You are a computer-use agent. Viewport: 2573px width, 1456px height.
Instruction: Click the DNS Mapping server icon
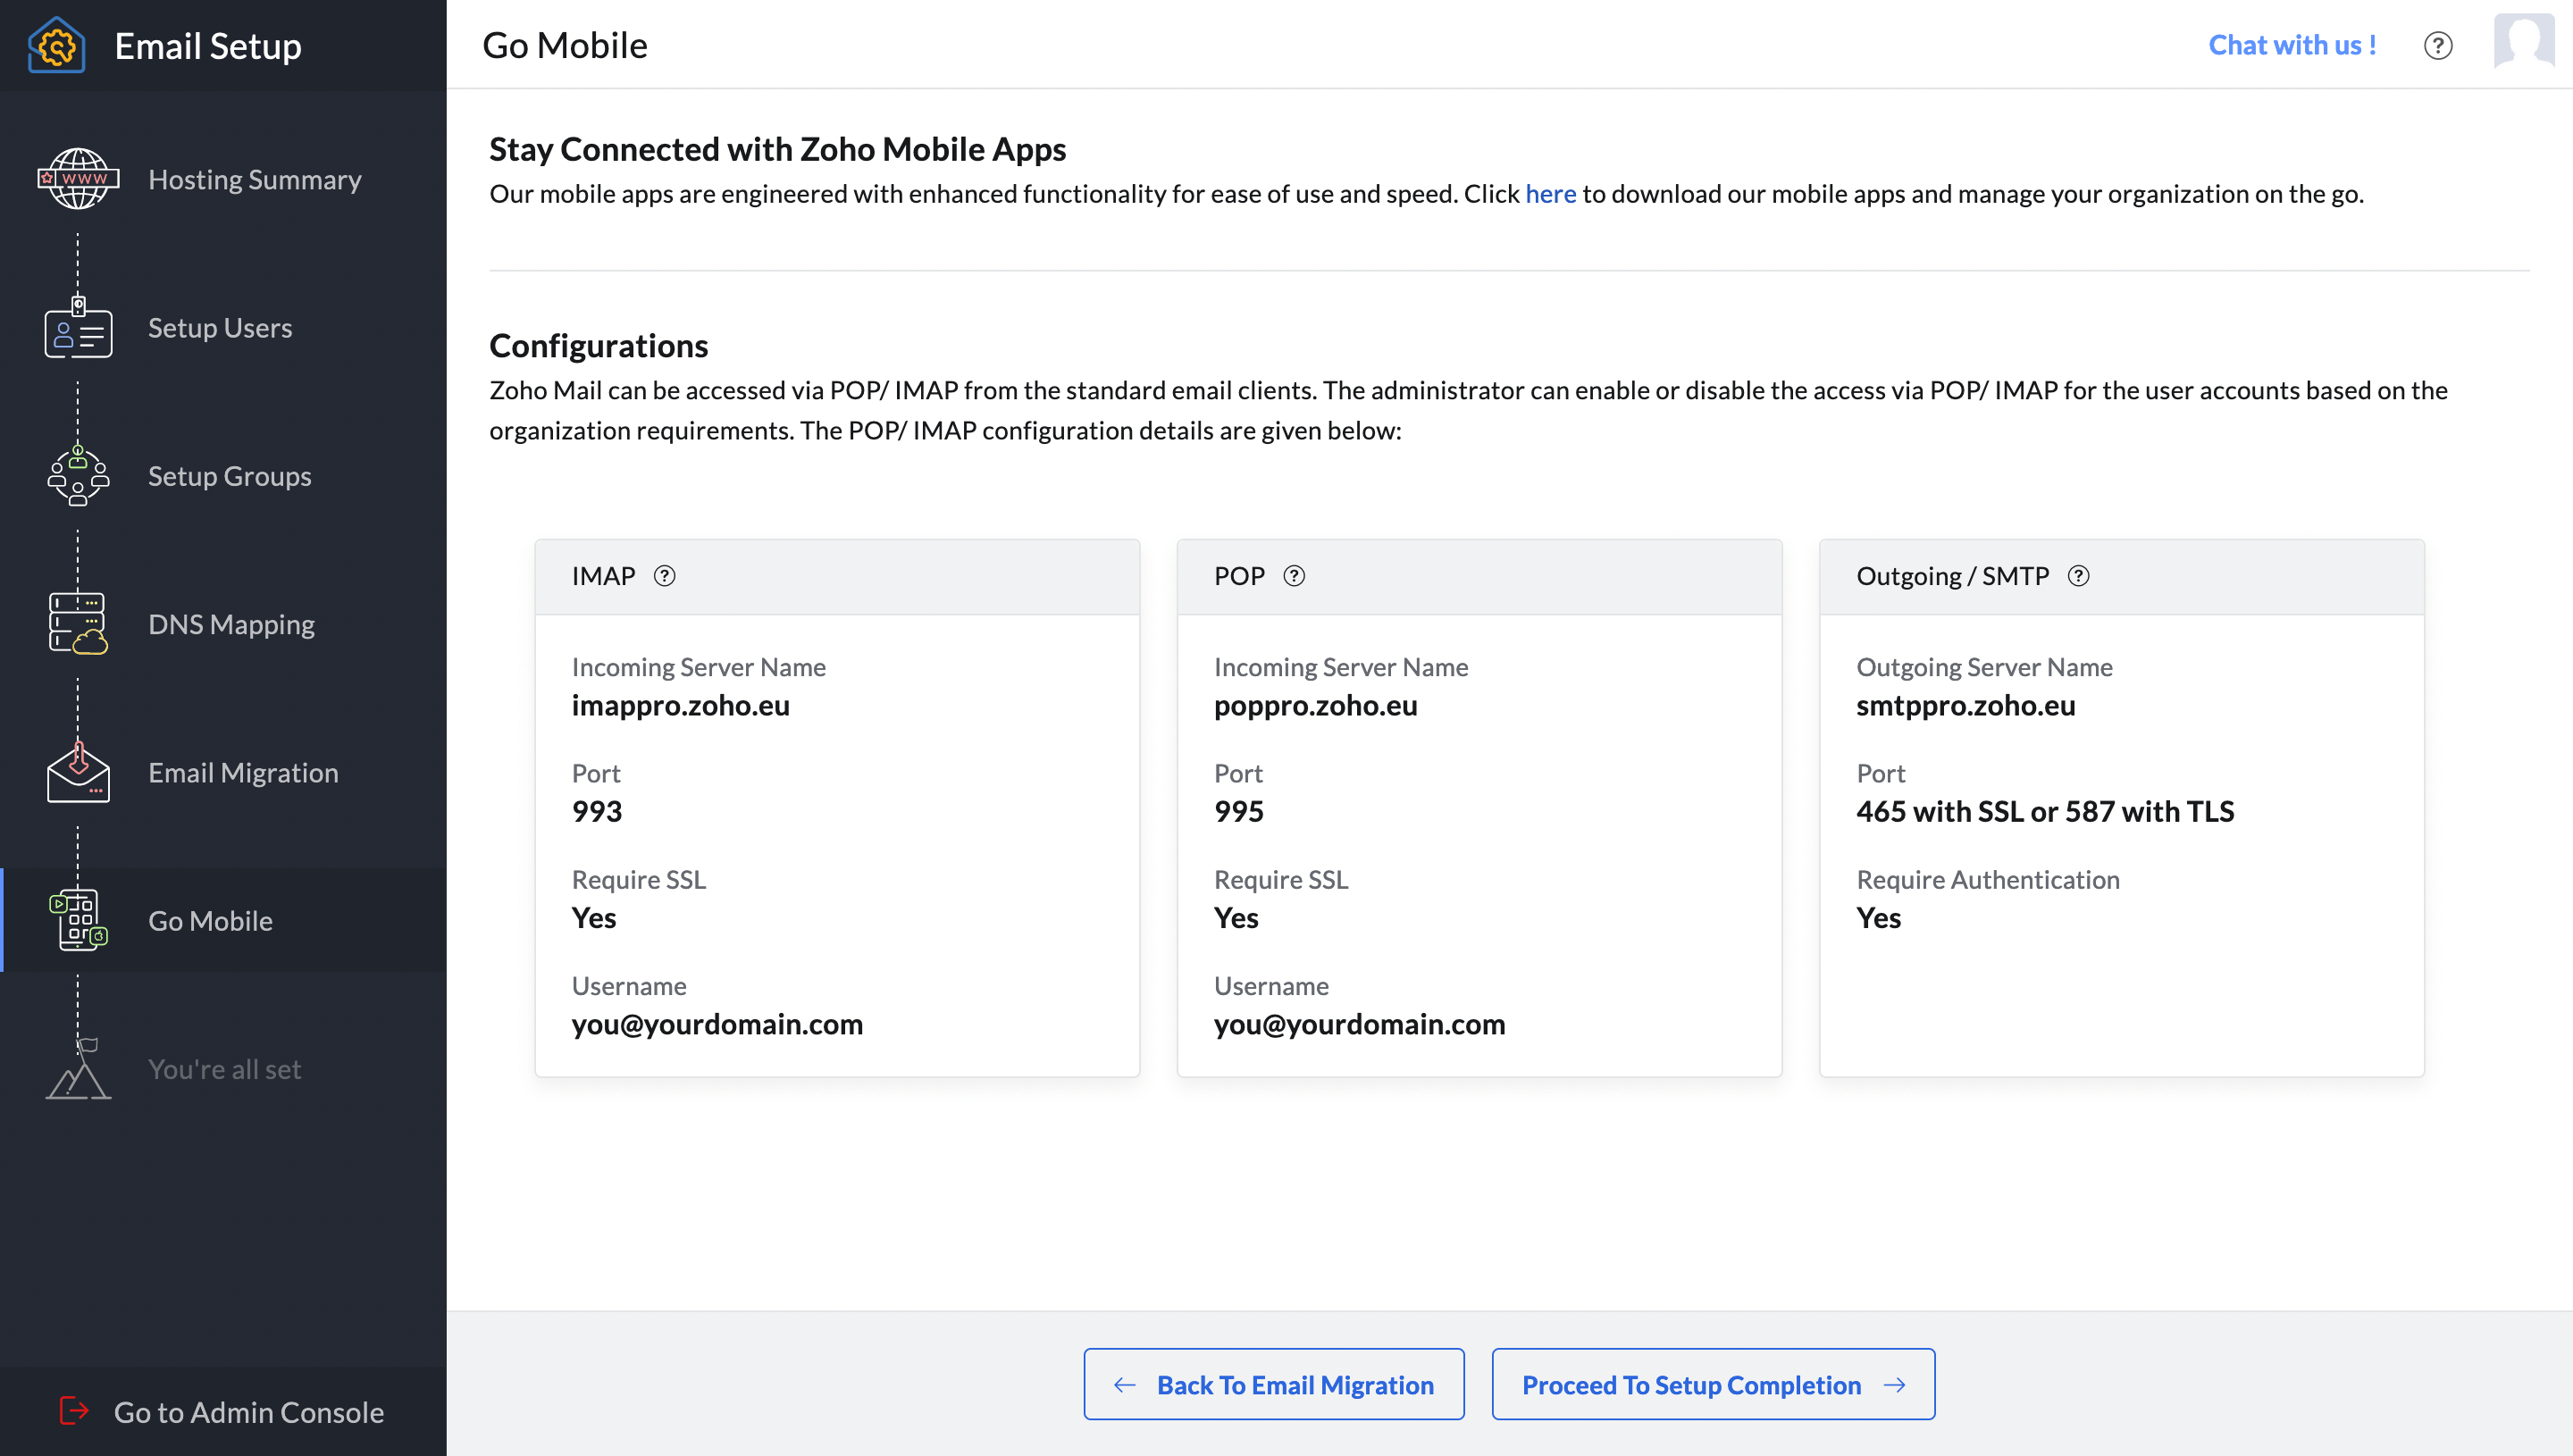78,623
